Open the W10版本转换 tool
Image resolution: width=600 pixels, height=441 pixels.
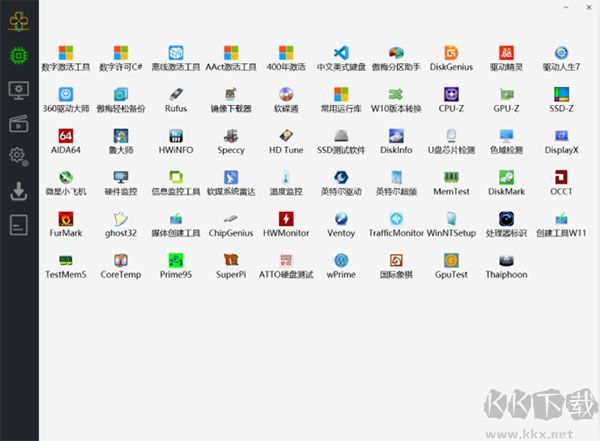pyautogui.click(x=396, y=100)
